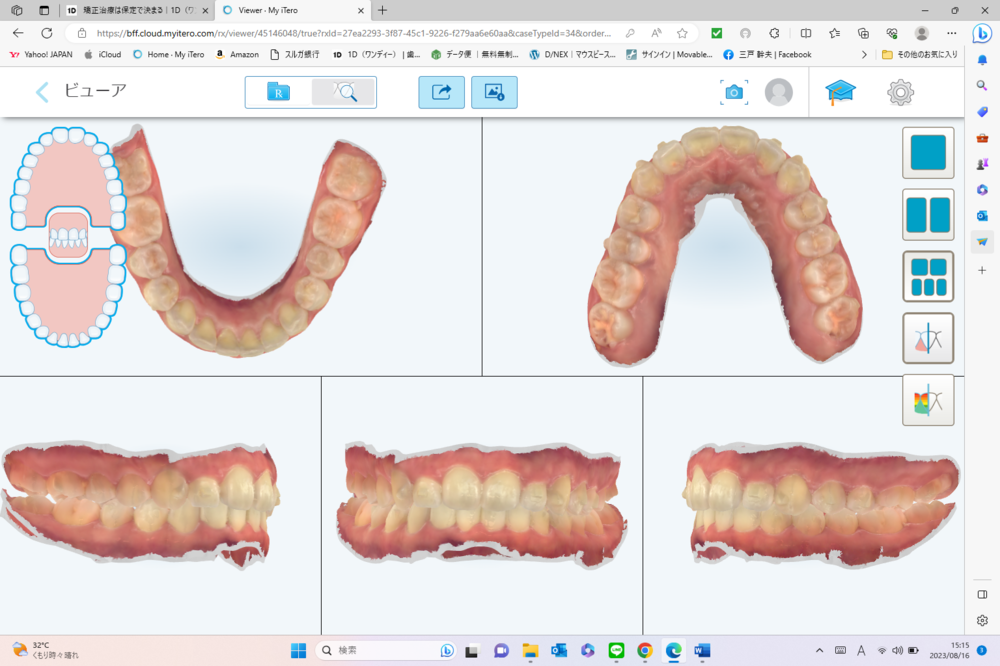Viewport: 1000px width, 666px height.
Task: Open the image download tool
Action: 494,92
